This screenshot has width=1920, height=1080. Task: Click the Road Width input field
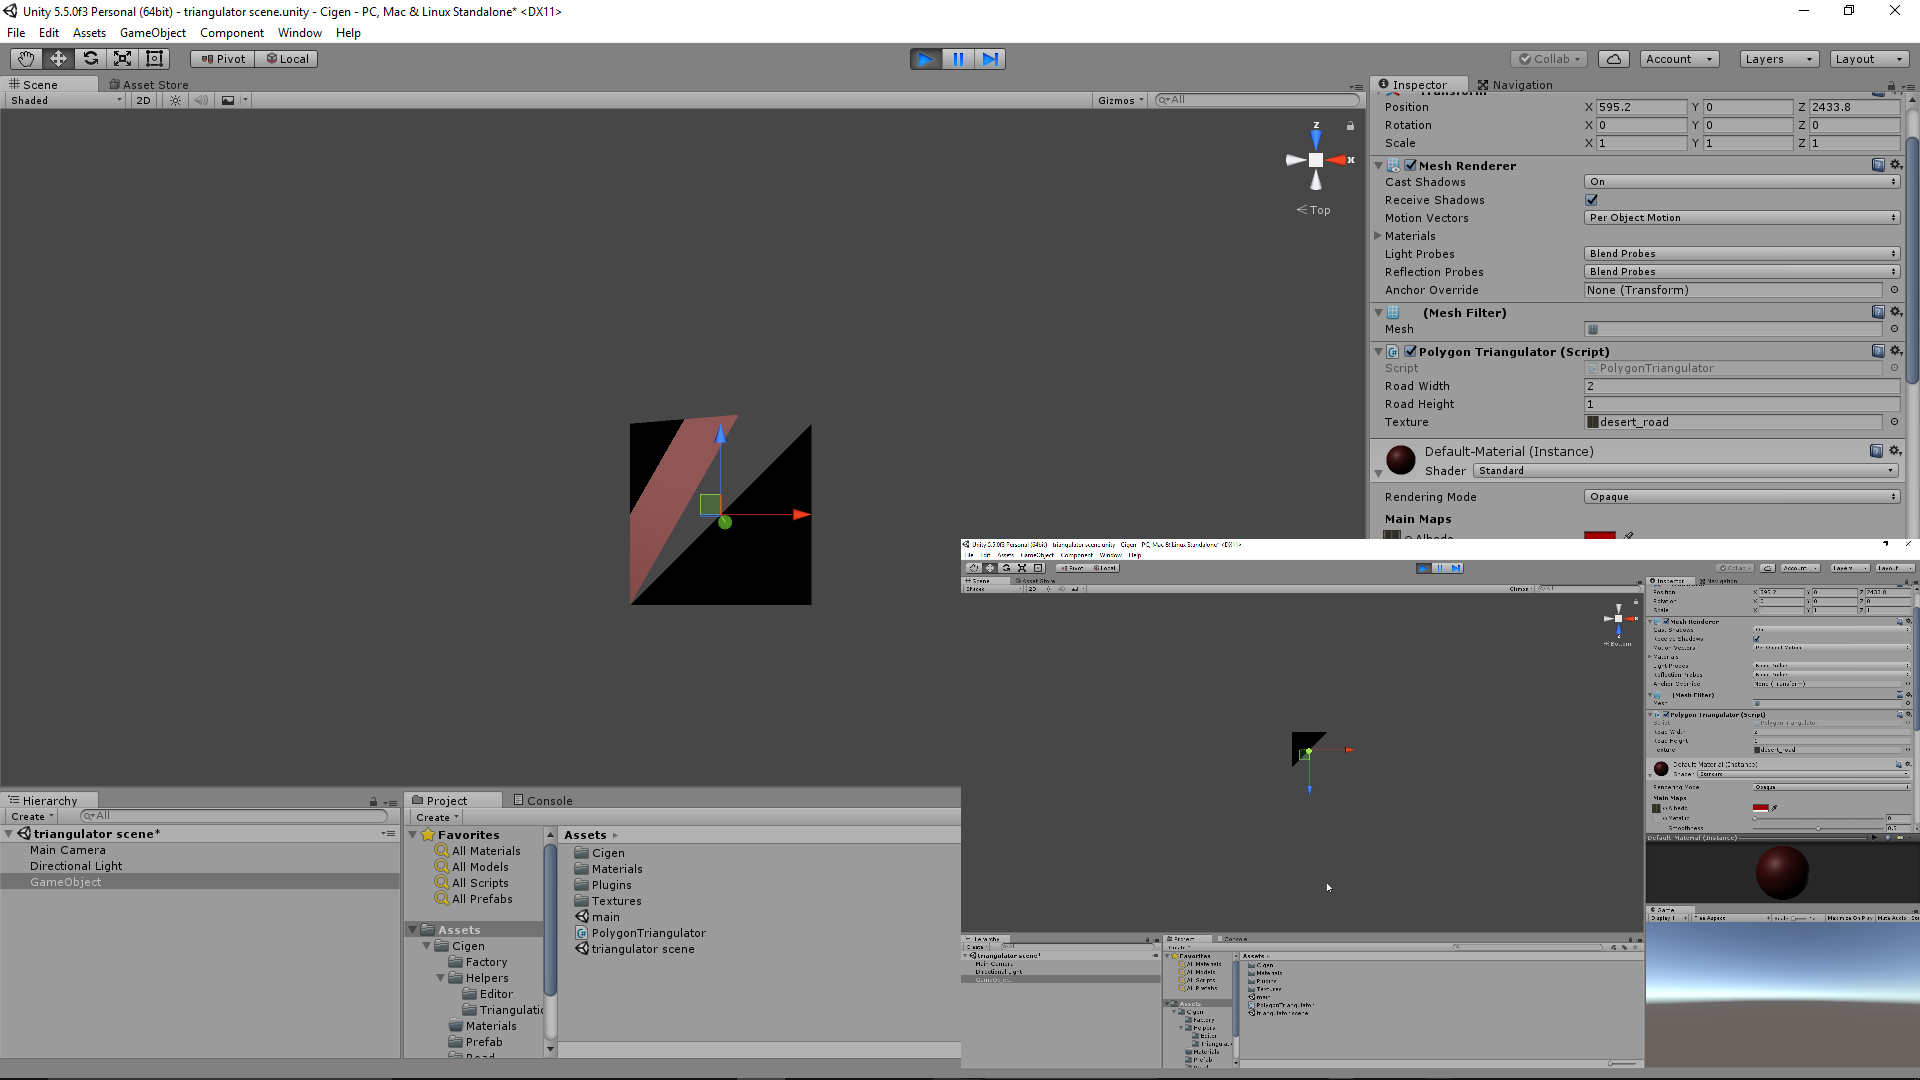pyautogui.click(x=1742, y=386)
